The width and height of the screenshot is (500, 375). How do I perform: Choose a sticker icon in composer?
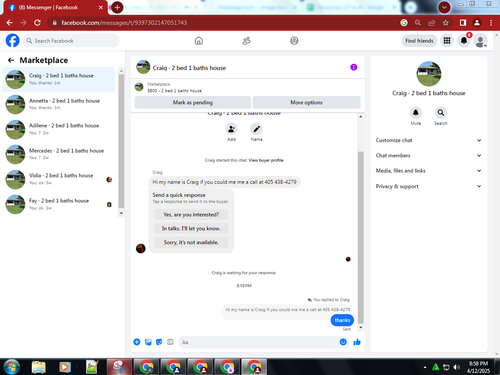pos(159,342)
